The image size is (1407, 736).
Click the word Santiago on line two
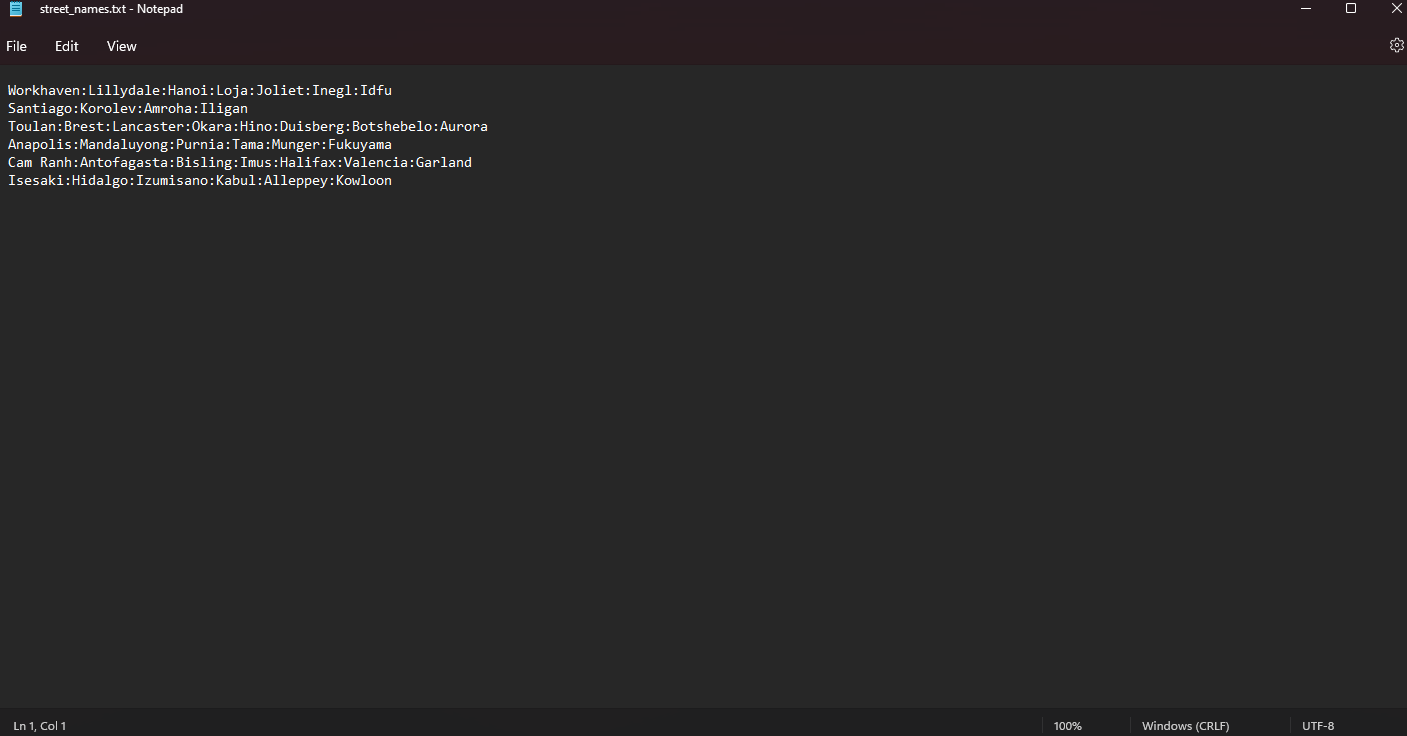click(40, 108)
